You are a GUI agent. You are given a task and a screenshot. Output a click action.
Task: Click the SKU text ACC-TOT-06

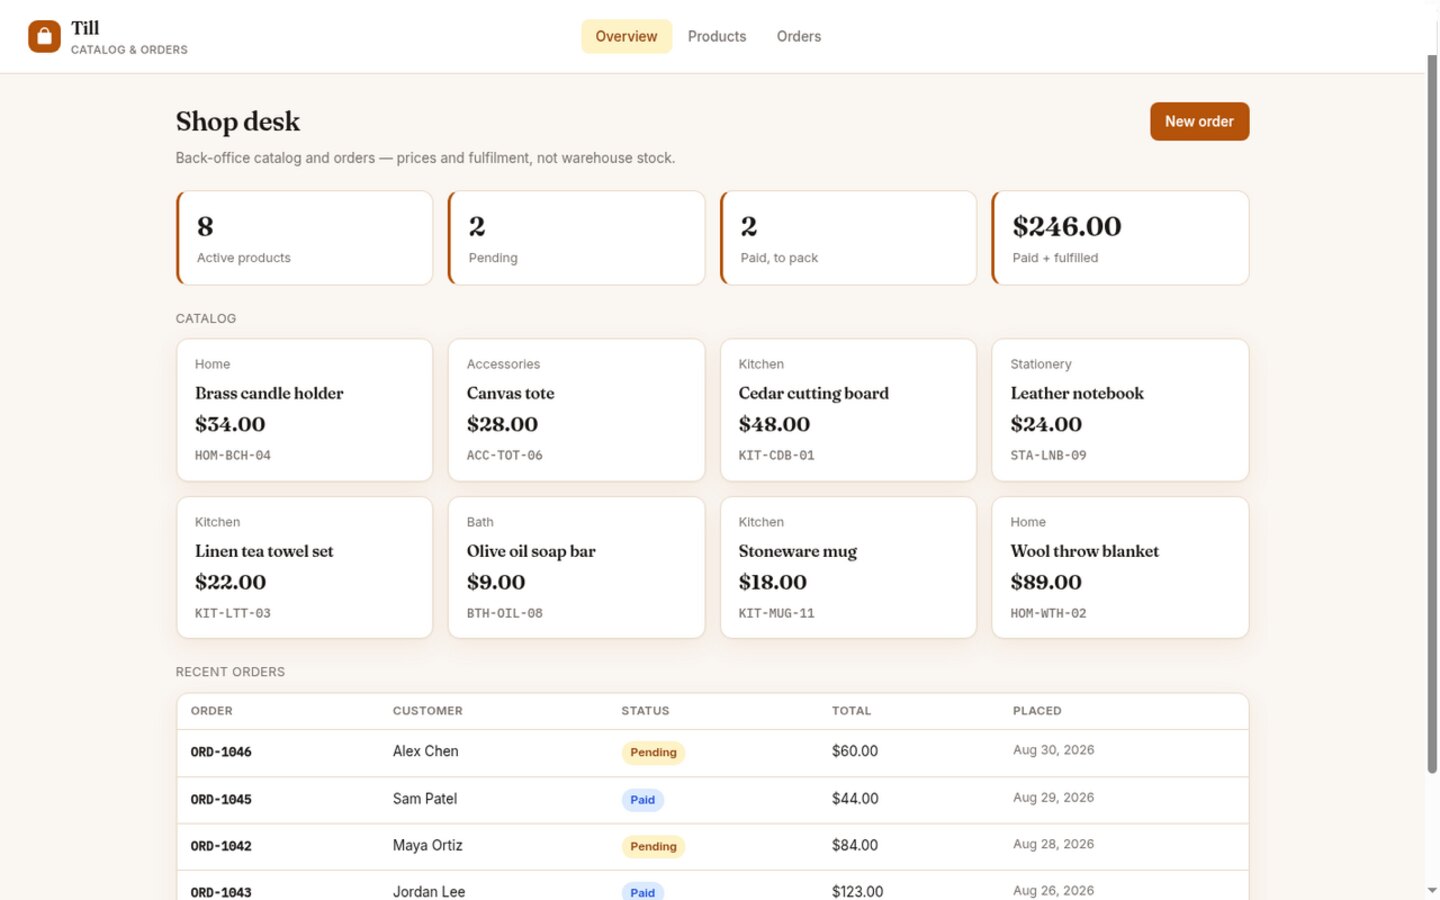coord(504,455)
